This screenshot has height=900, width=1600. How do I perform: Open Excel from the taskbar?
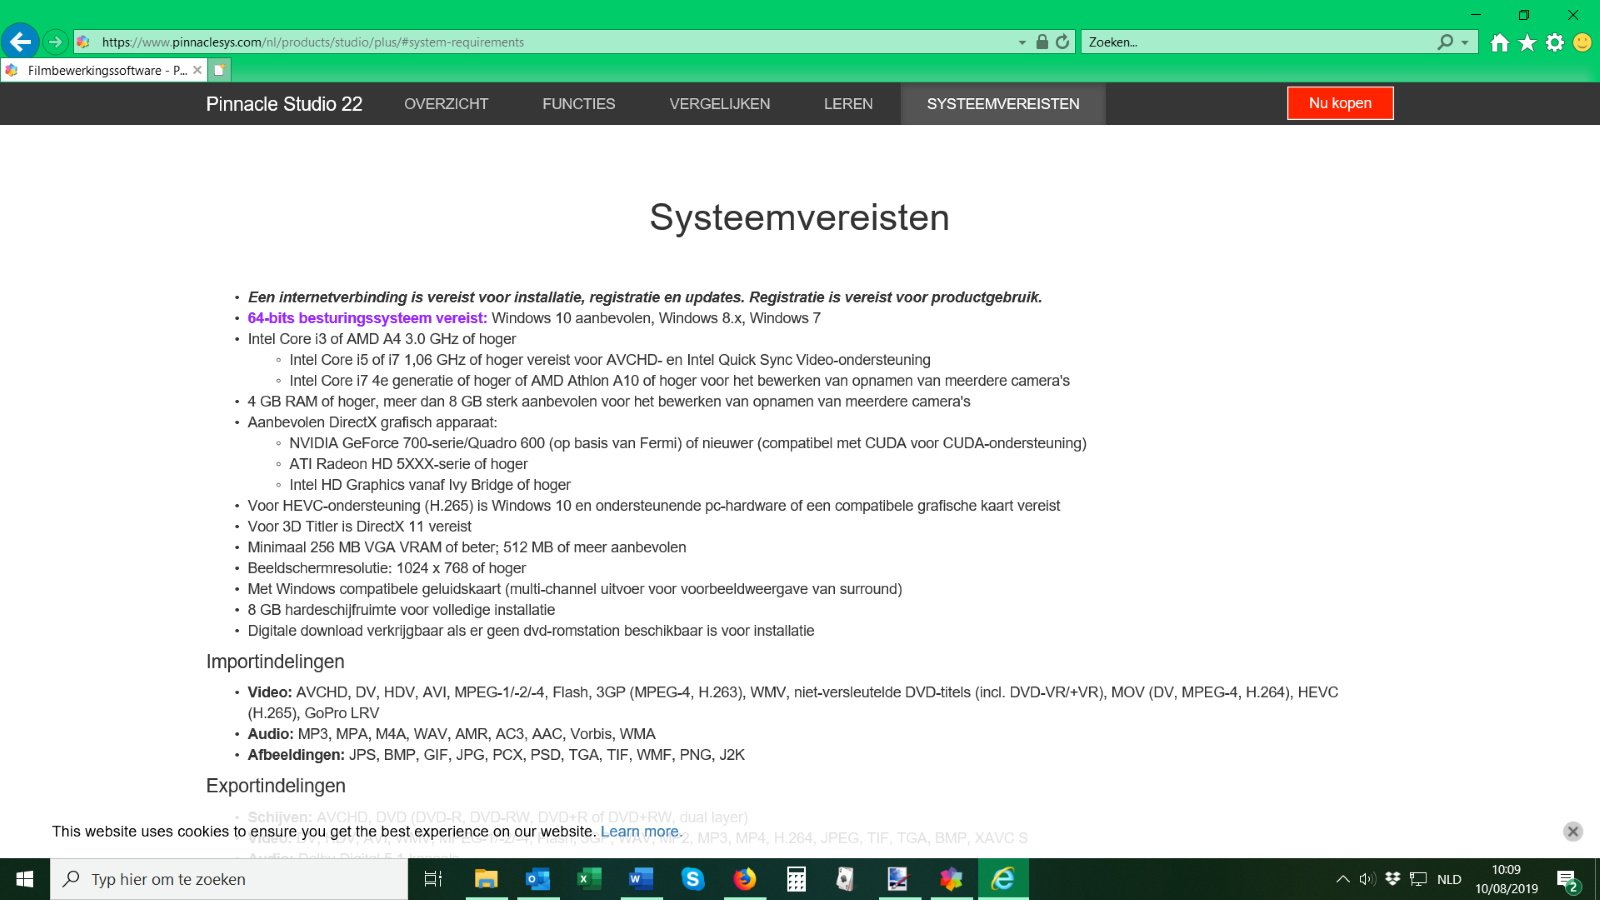589,879
